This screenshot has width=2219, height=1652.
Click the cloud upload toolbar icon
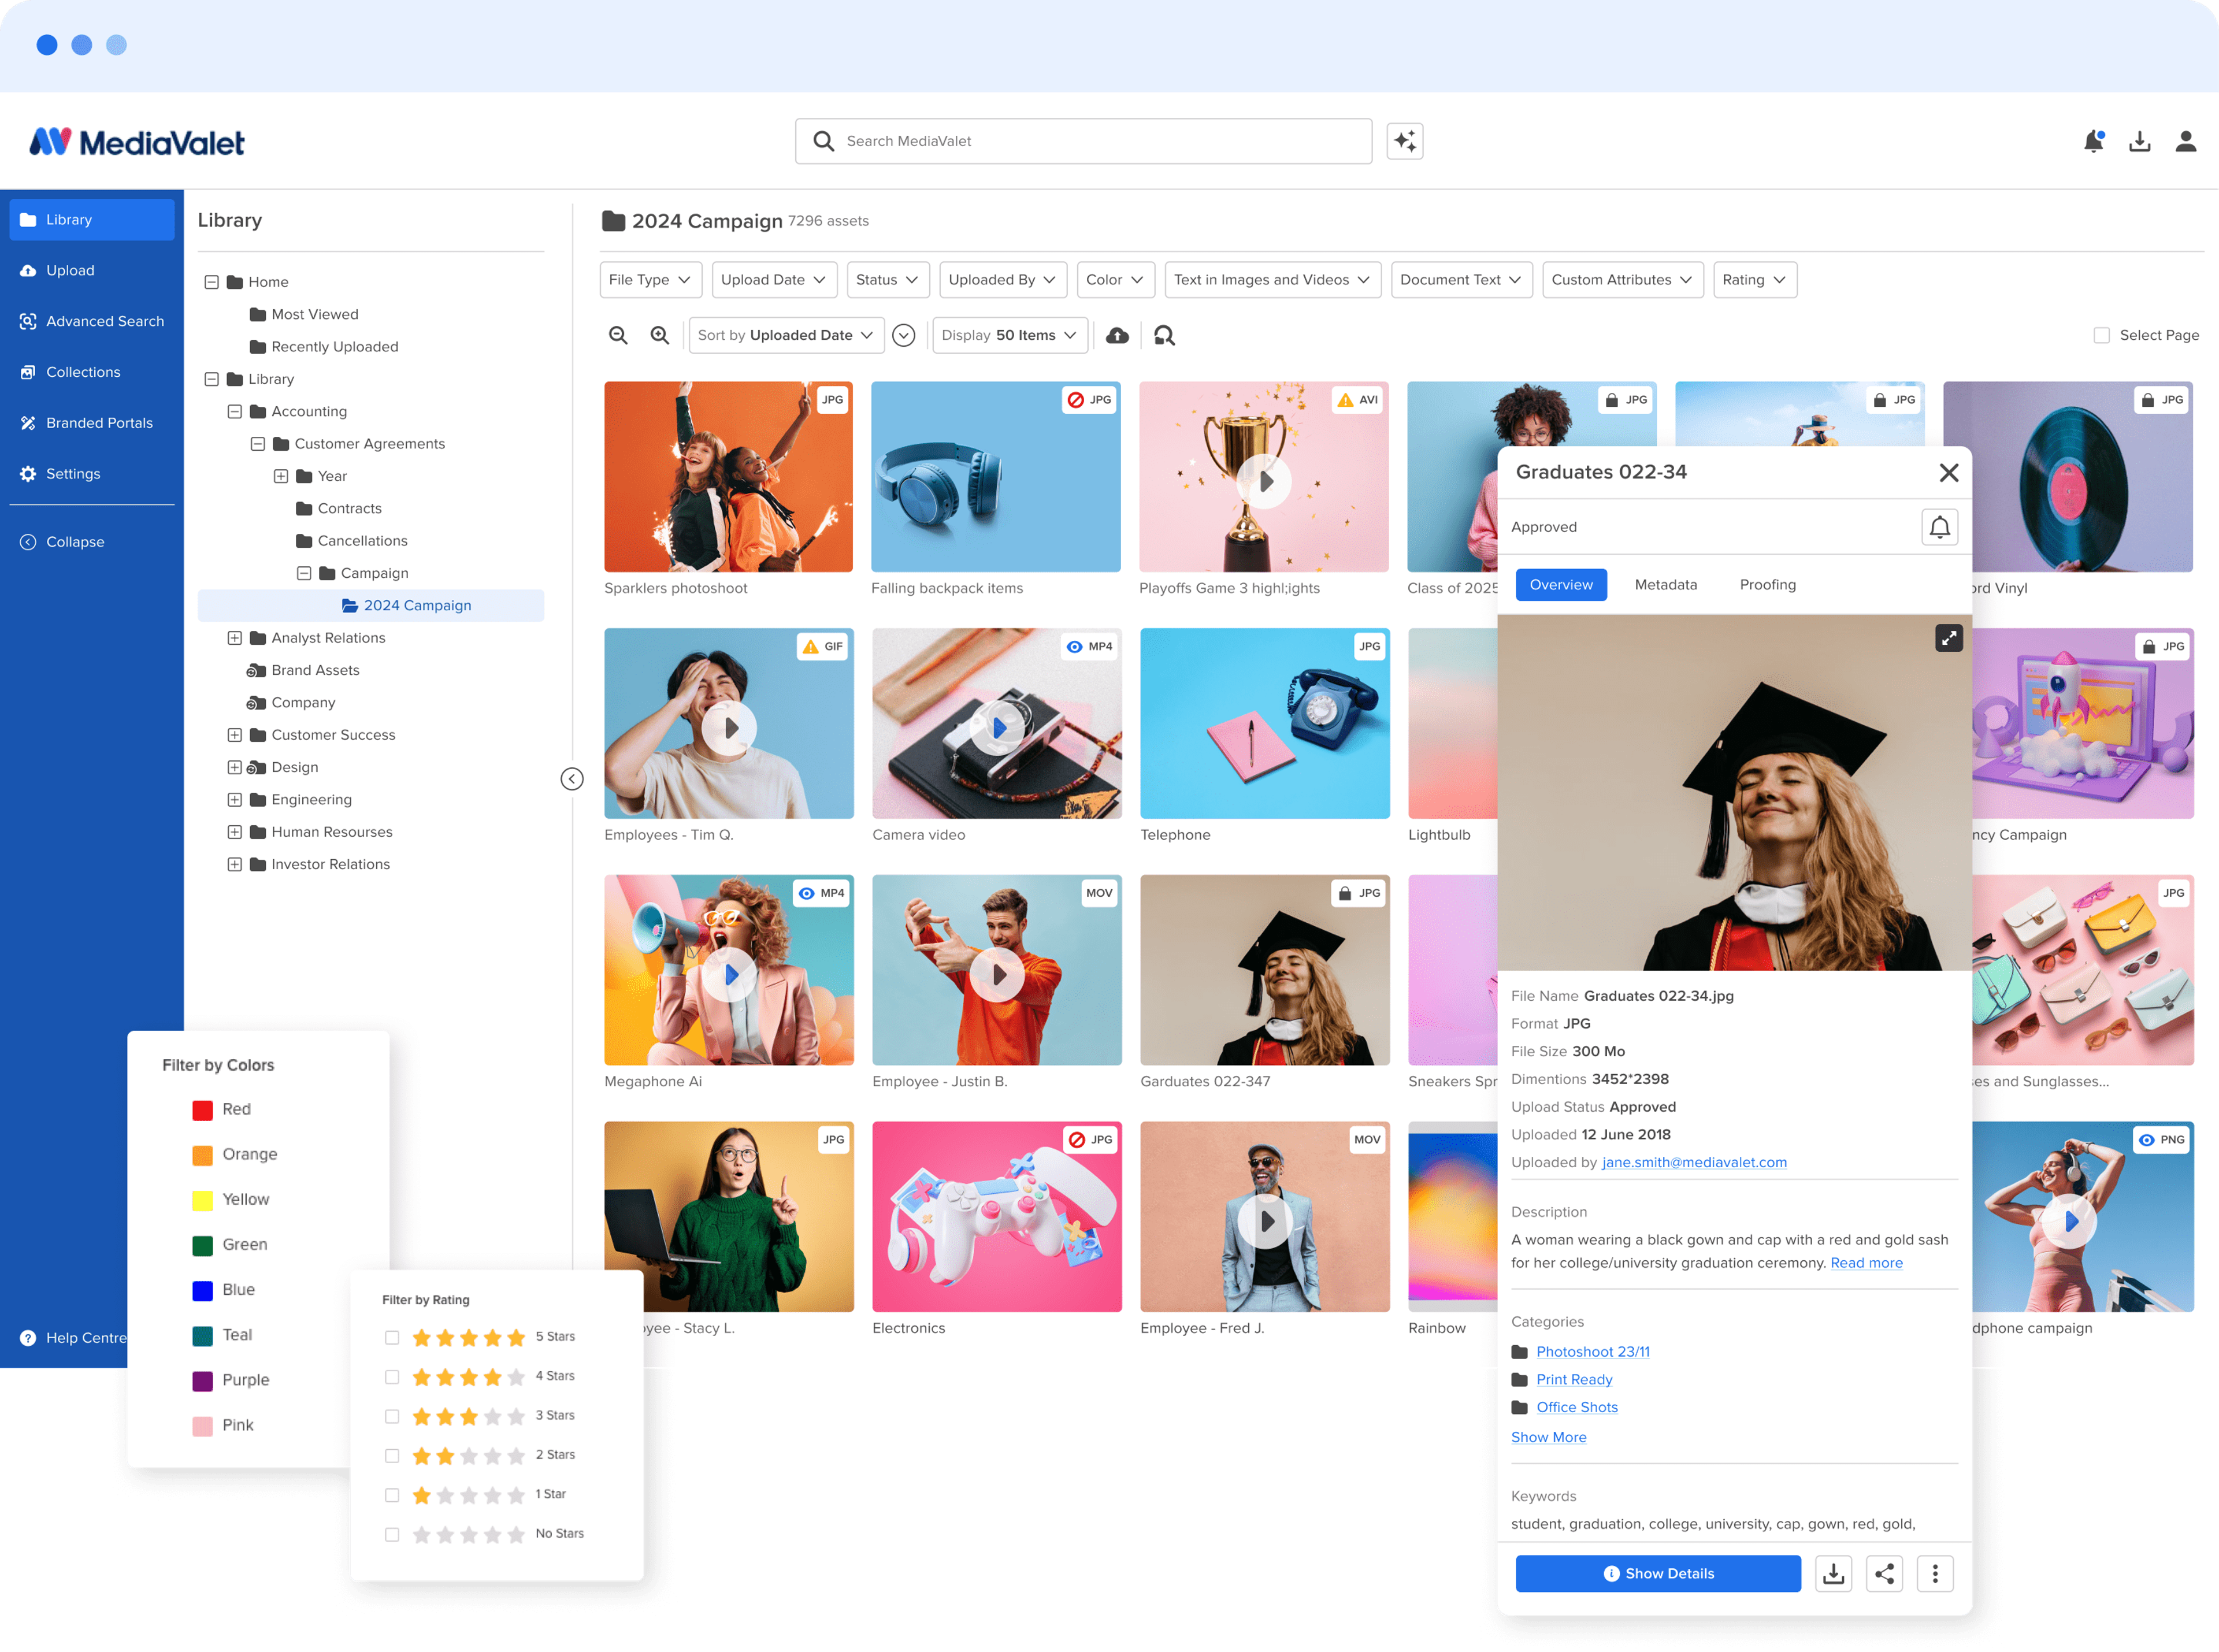tap(1117, 335)
